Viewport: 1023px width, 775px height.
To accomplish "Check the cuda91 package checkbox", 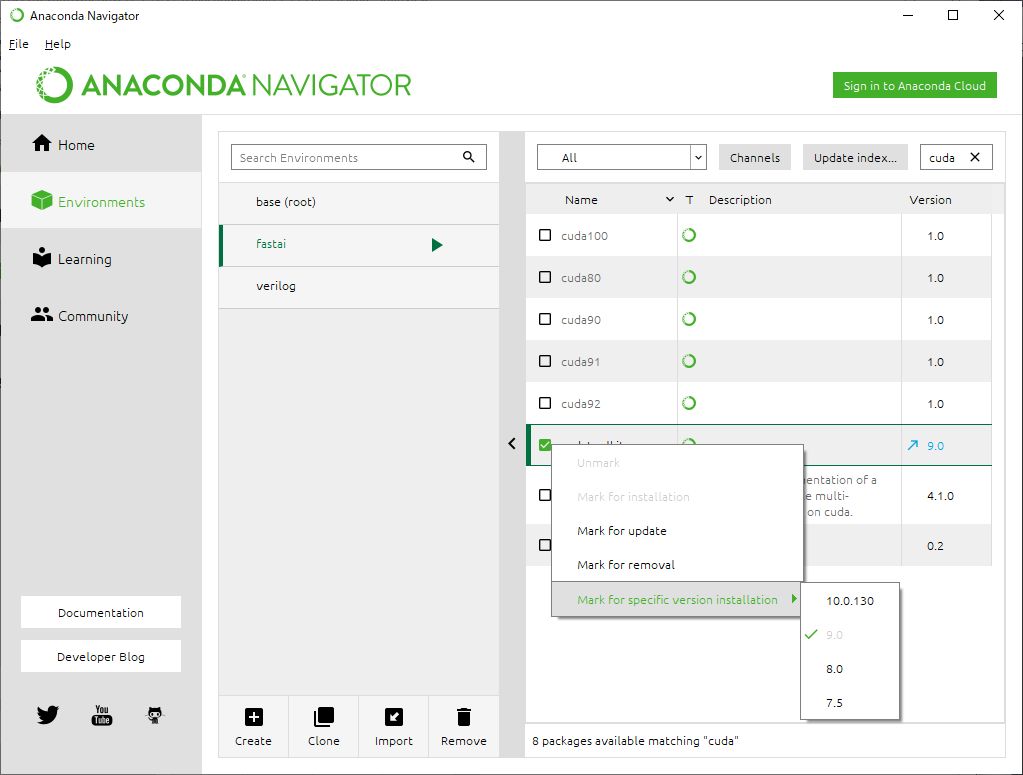I will [545, 361].
